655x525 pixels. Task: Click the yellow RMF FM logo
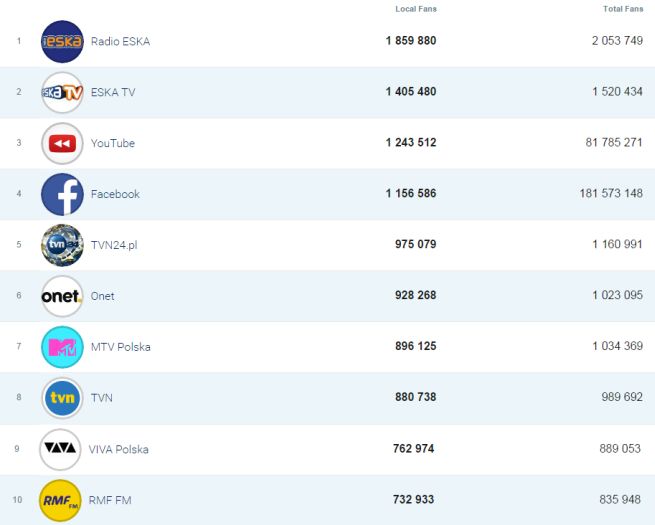click(60, 500)
